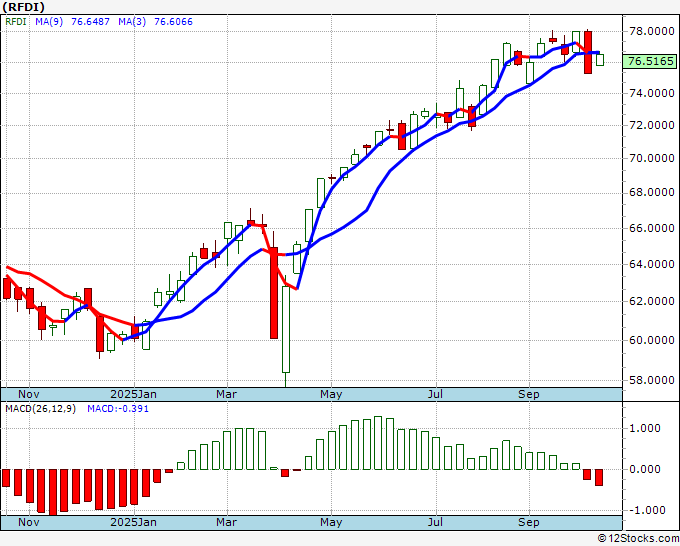
Task: Click the final red MACD histogram bar
Action: (599, 477)
